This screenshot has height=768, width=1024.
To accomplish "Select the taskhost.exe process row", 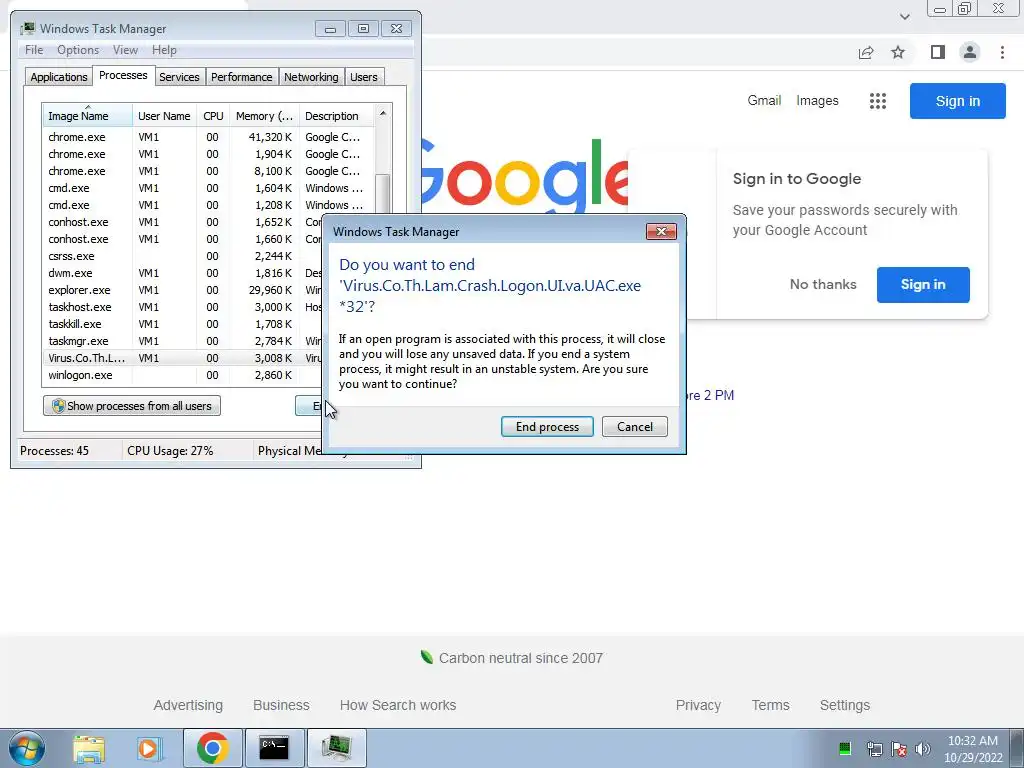I will [x=183, y=307].
